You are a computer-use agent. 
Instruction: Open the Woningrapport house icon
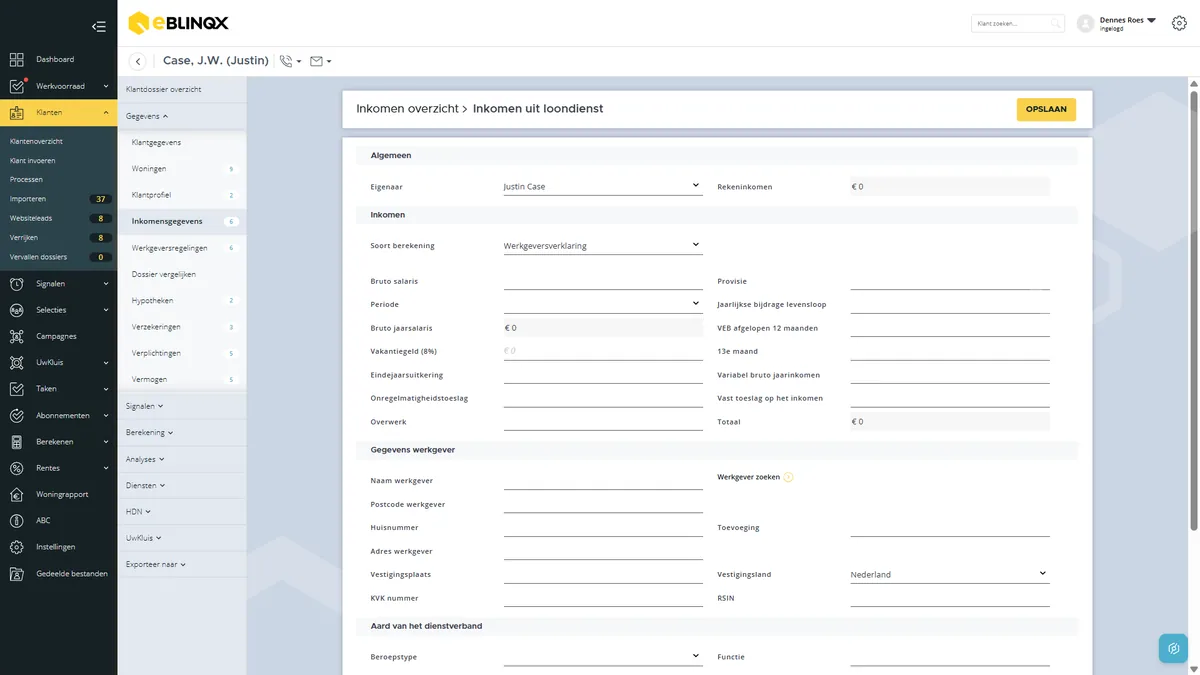coord(16,494)
